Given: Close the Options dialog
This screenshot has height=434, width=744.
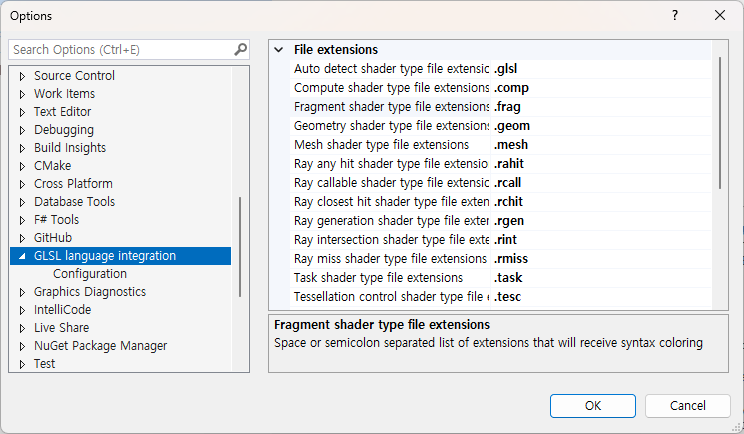Looking at the screenshot, I should tap(720, 15).
